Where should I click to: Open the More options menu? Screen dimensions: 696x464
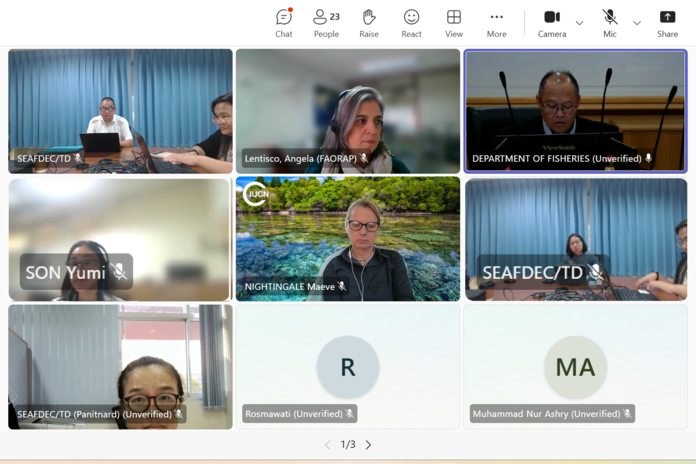[x=496, y=23]
